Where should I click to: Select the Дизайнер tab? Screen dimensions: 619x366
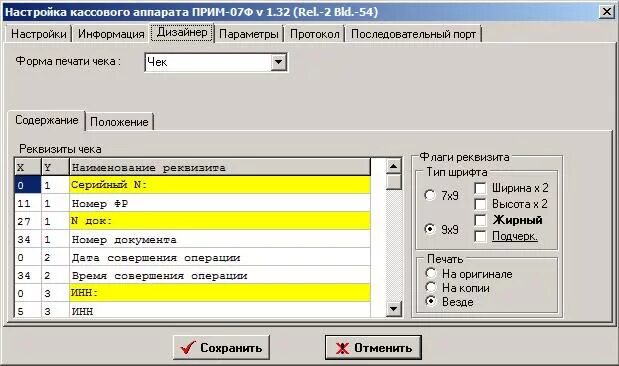[x=182, y=32]
